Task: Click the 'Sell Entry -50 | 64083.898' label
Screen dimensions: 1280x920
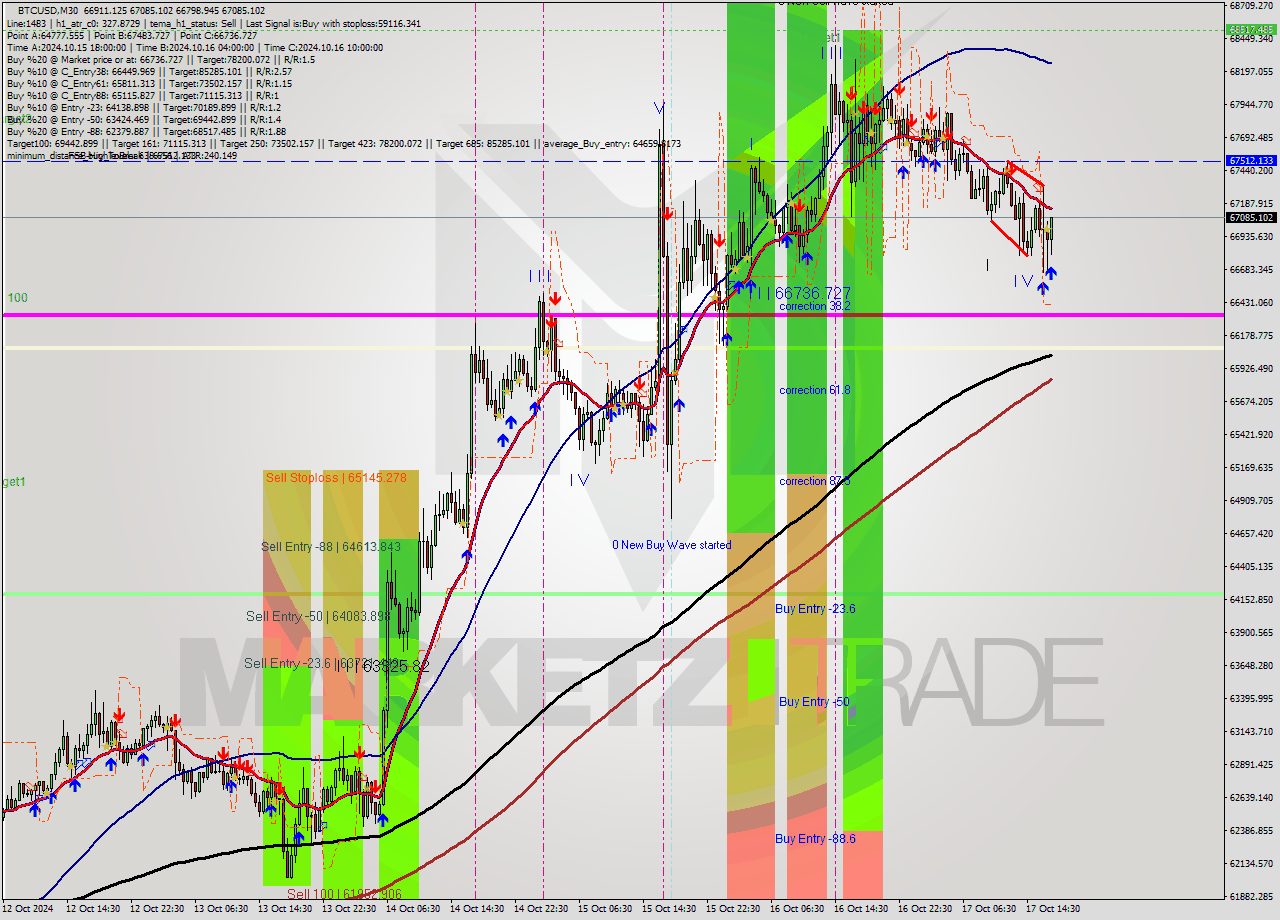Action: (318, 616)
